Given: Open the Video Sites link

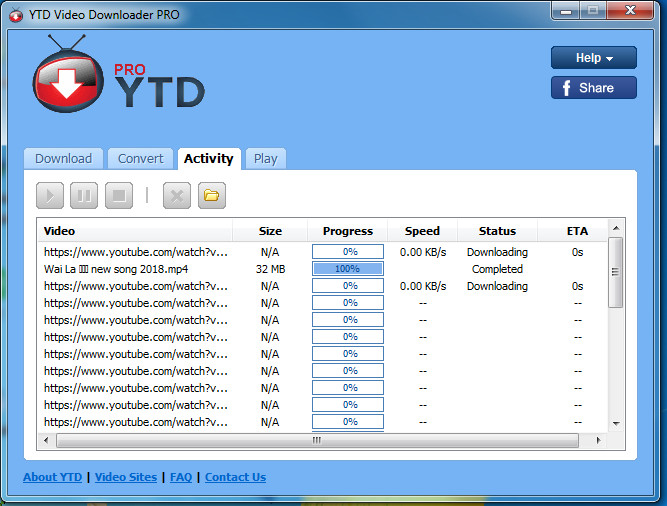Looking at the screenshot, I should (x=126, y=477).
